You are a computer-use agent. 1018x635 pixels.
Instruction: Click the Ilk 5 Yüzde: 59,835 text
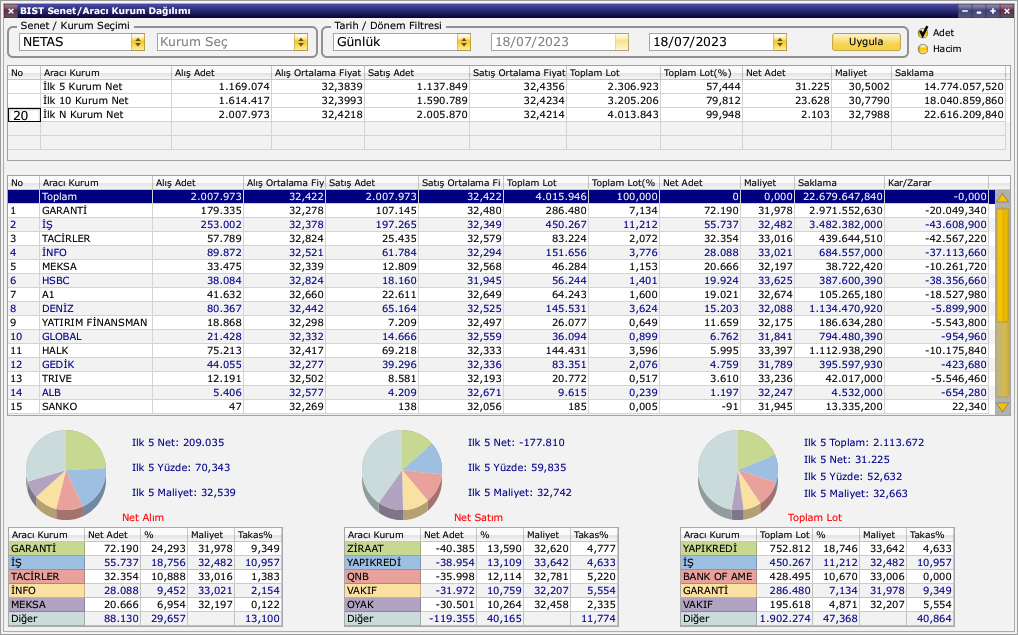pyautogui.click(x=517, y=467)
